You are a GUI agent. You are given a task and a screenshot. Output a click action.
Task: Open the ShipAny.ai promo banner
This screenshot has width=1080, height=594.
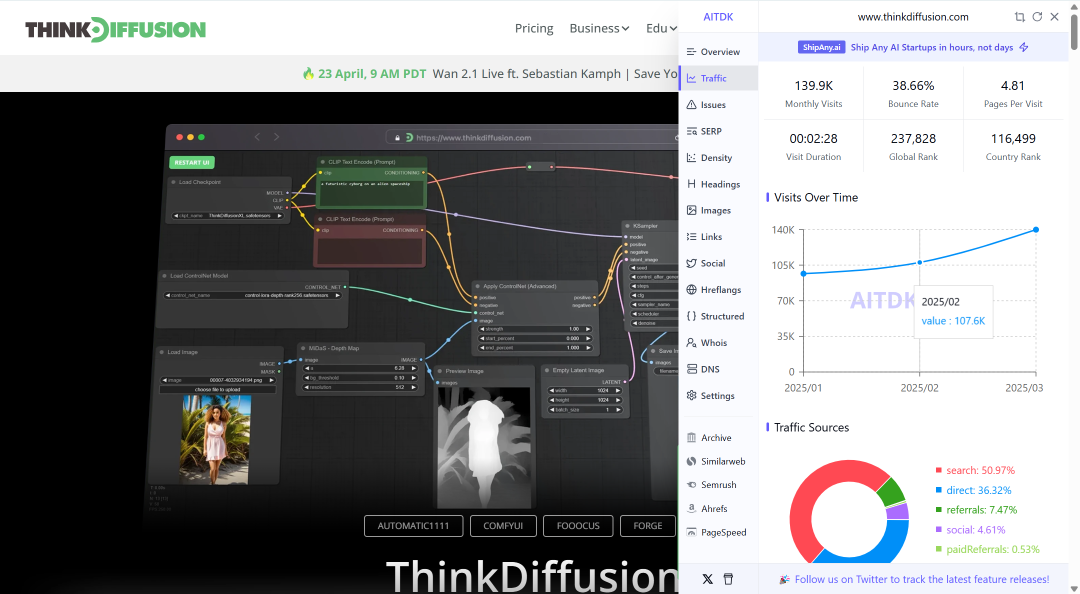click(913, 48)
